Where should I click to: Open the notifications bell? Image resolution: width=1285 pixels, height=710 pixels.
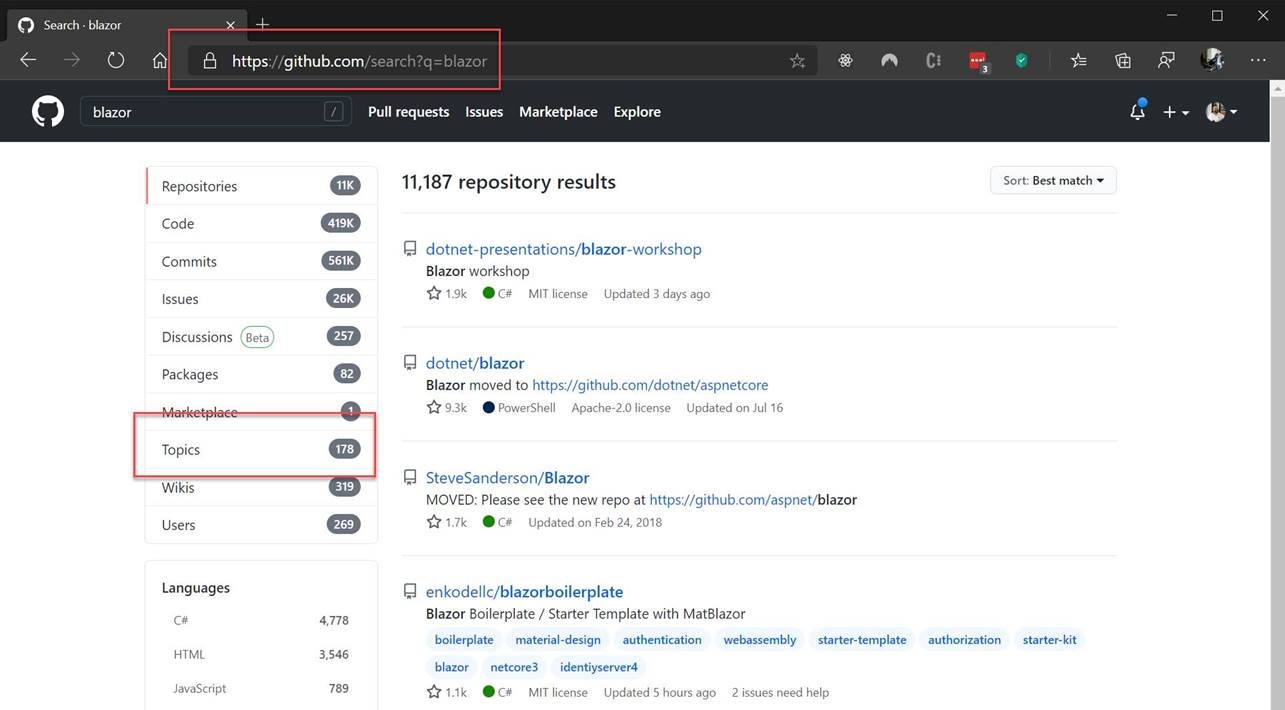(x=1137, y=112)
